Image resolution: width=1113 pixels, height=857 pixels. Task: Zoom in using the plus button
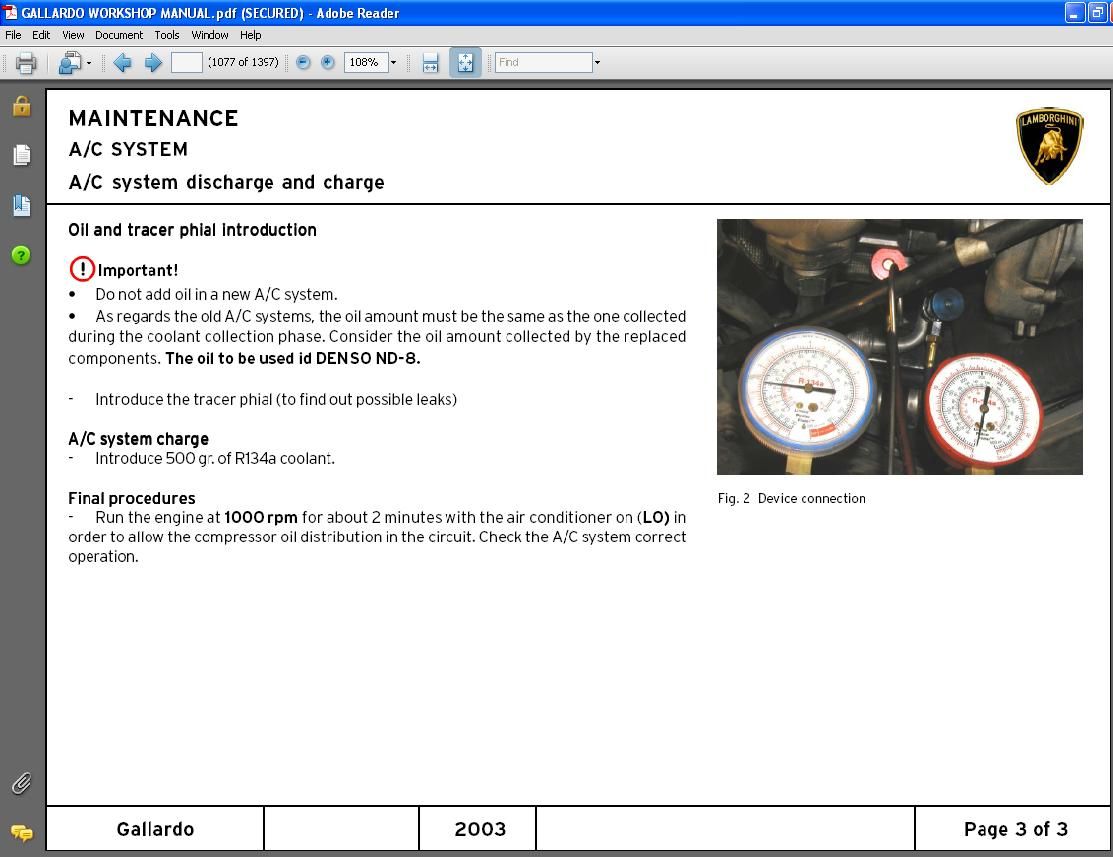(327, 63)
